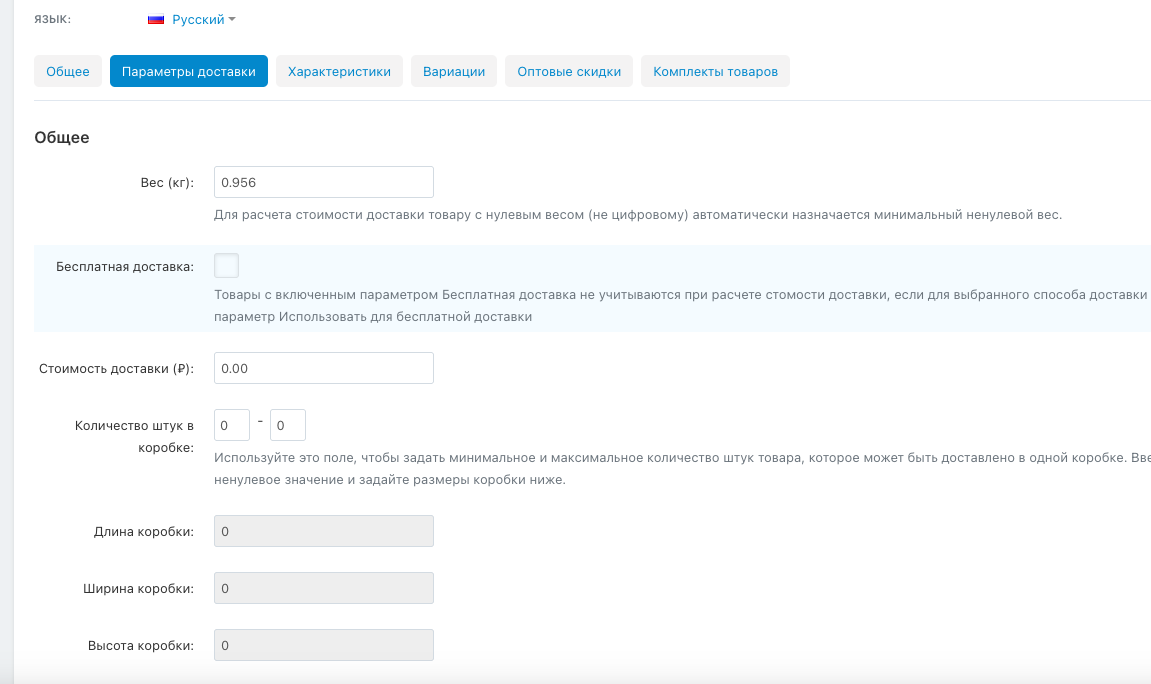Click the Вес (кг) label
The image size is (1151, 684).
pos(167,182)
